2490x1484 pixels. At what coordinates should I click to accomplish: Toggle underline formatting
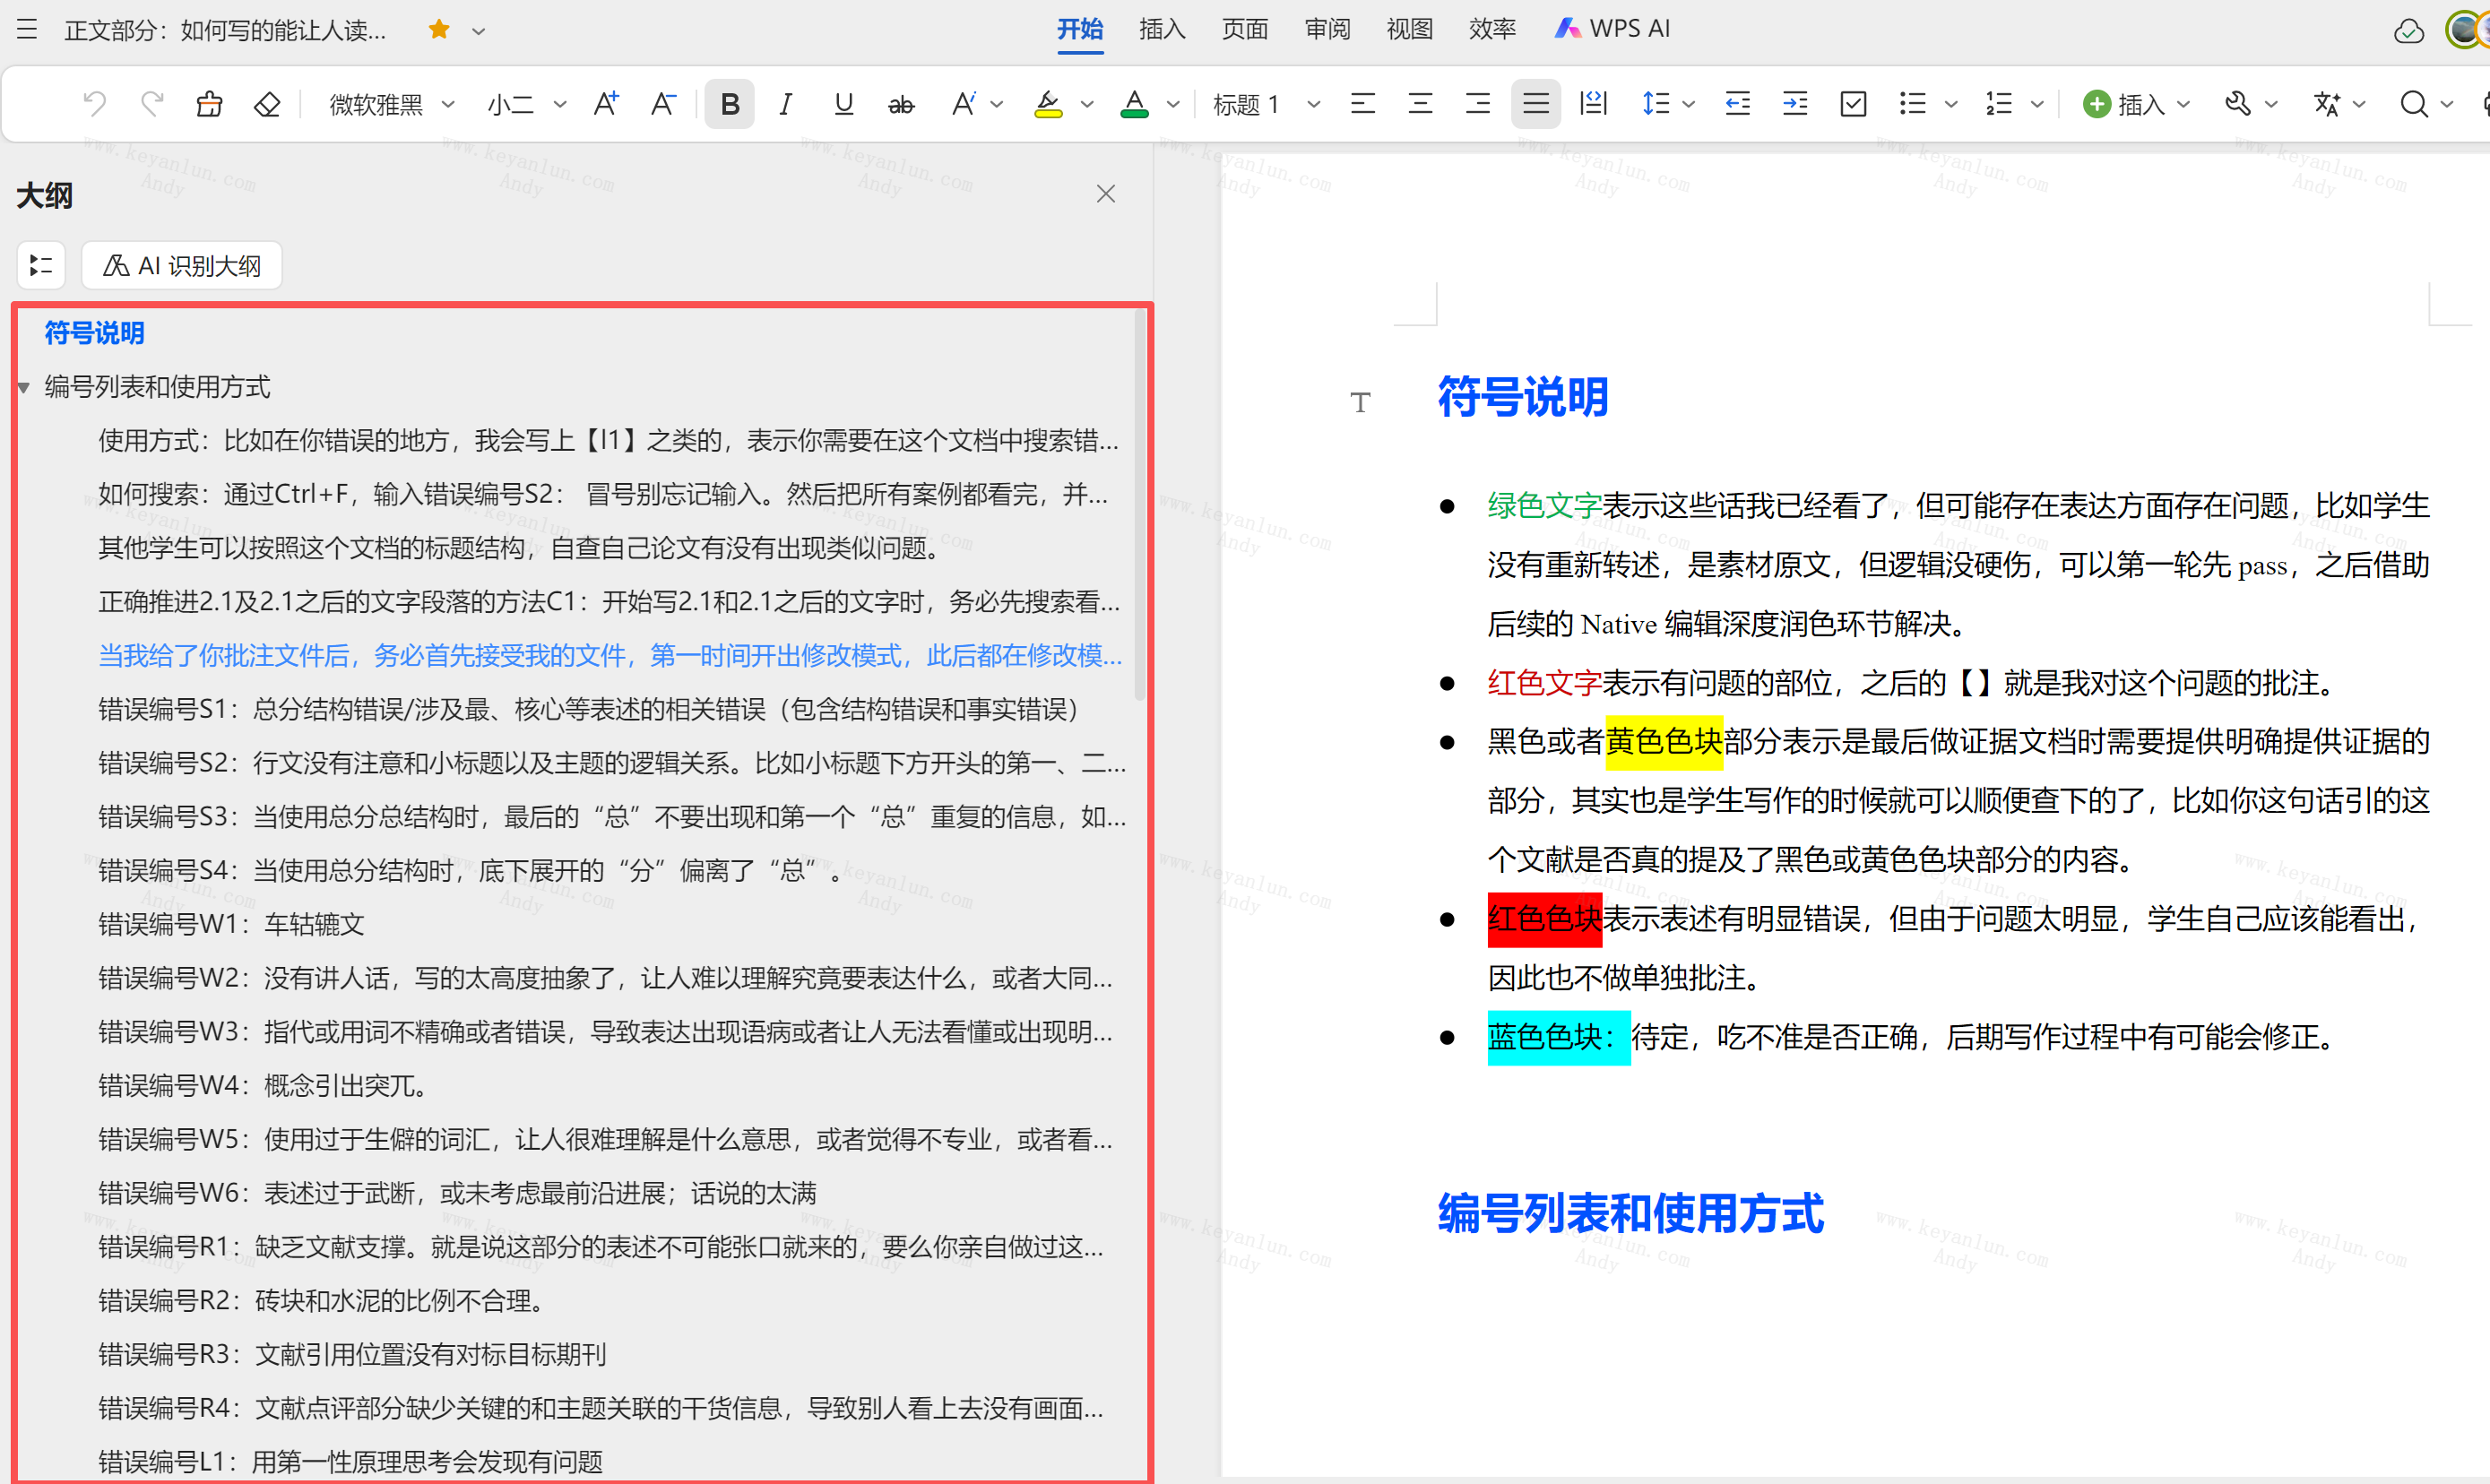tap(843, 104)
